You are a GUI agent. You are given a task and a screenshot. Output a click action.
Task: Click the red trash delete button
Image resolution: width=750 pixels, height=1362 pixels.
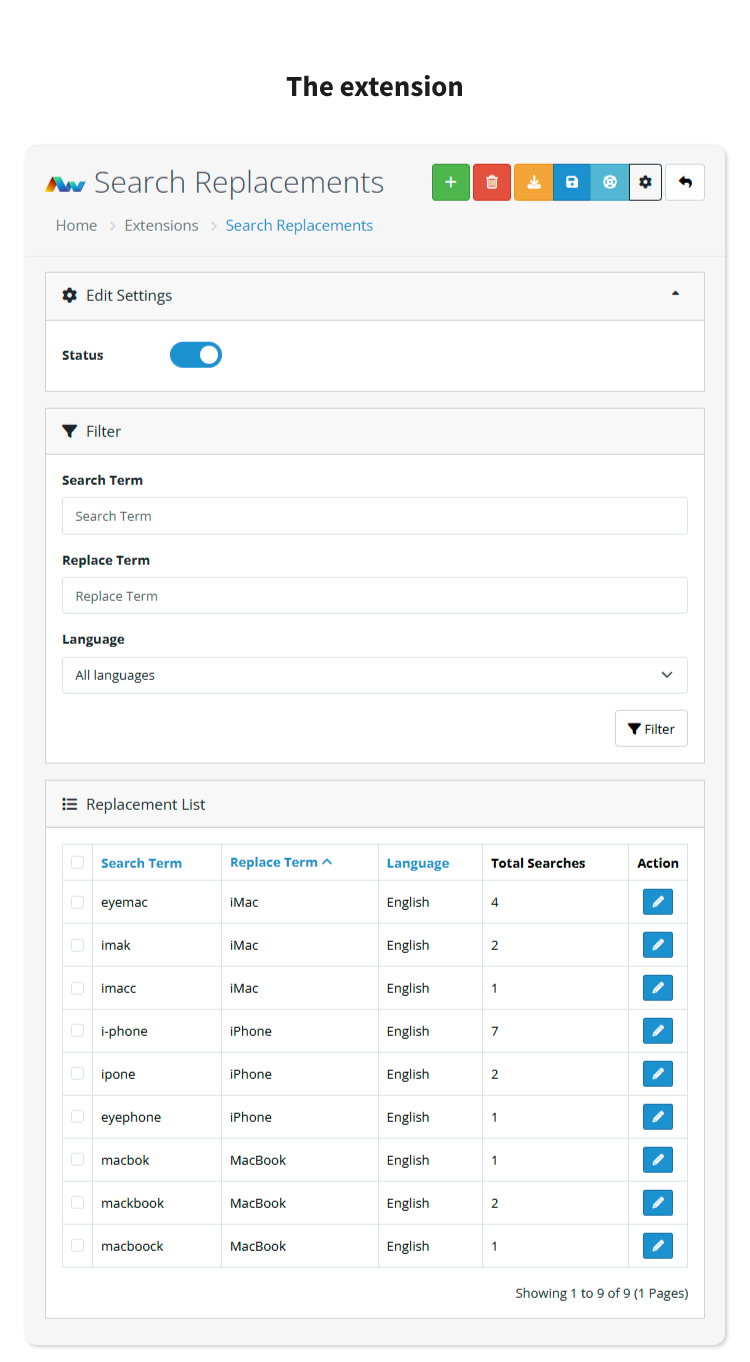[x=492, y=182]
